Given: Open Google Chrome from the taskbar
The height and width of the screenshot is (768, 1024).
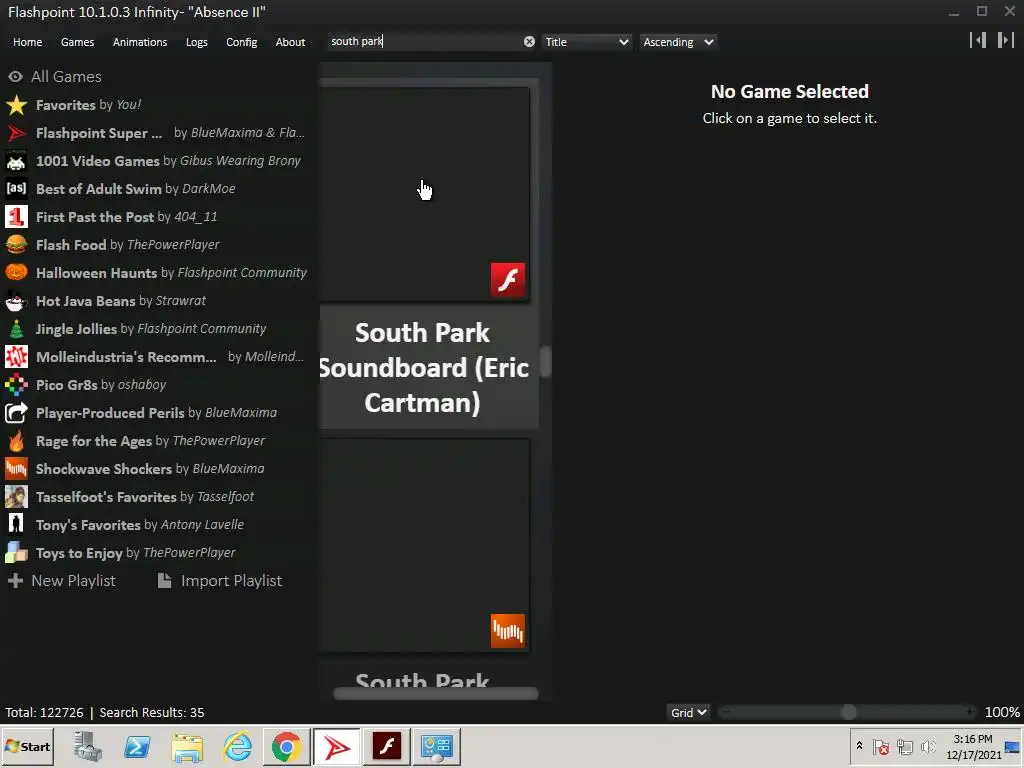Looking at the screenshot, I should (286, 746).
